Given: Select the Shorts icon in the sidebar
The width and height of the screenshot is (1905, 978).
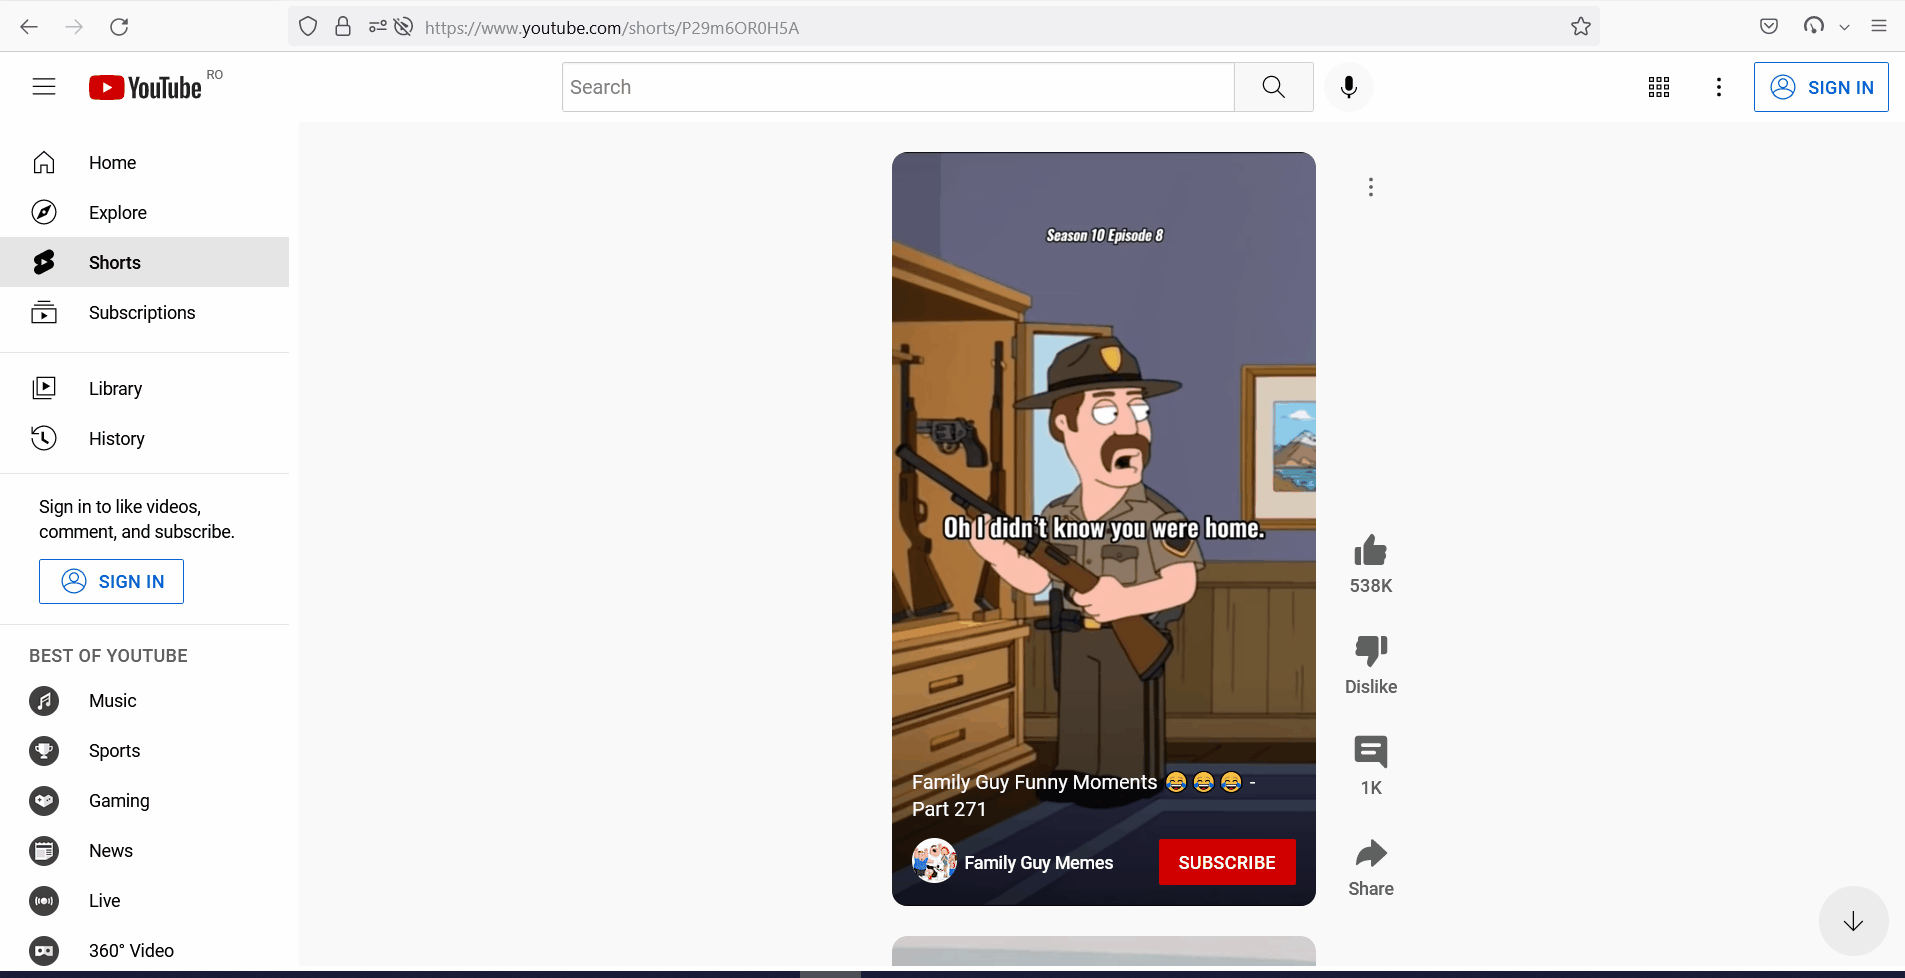Looking at the screenshot, I should pyautogui.click(x=45, y=262).
